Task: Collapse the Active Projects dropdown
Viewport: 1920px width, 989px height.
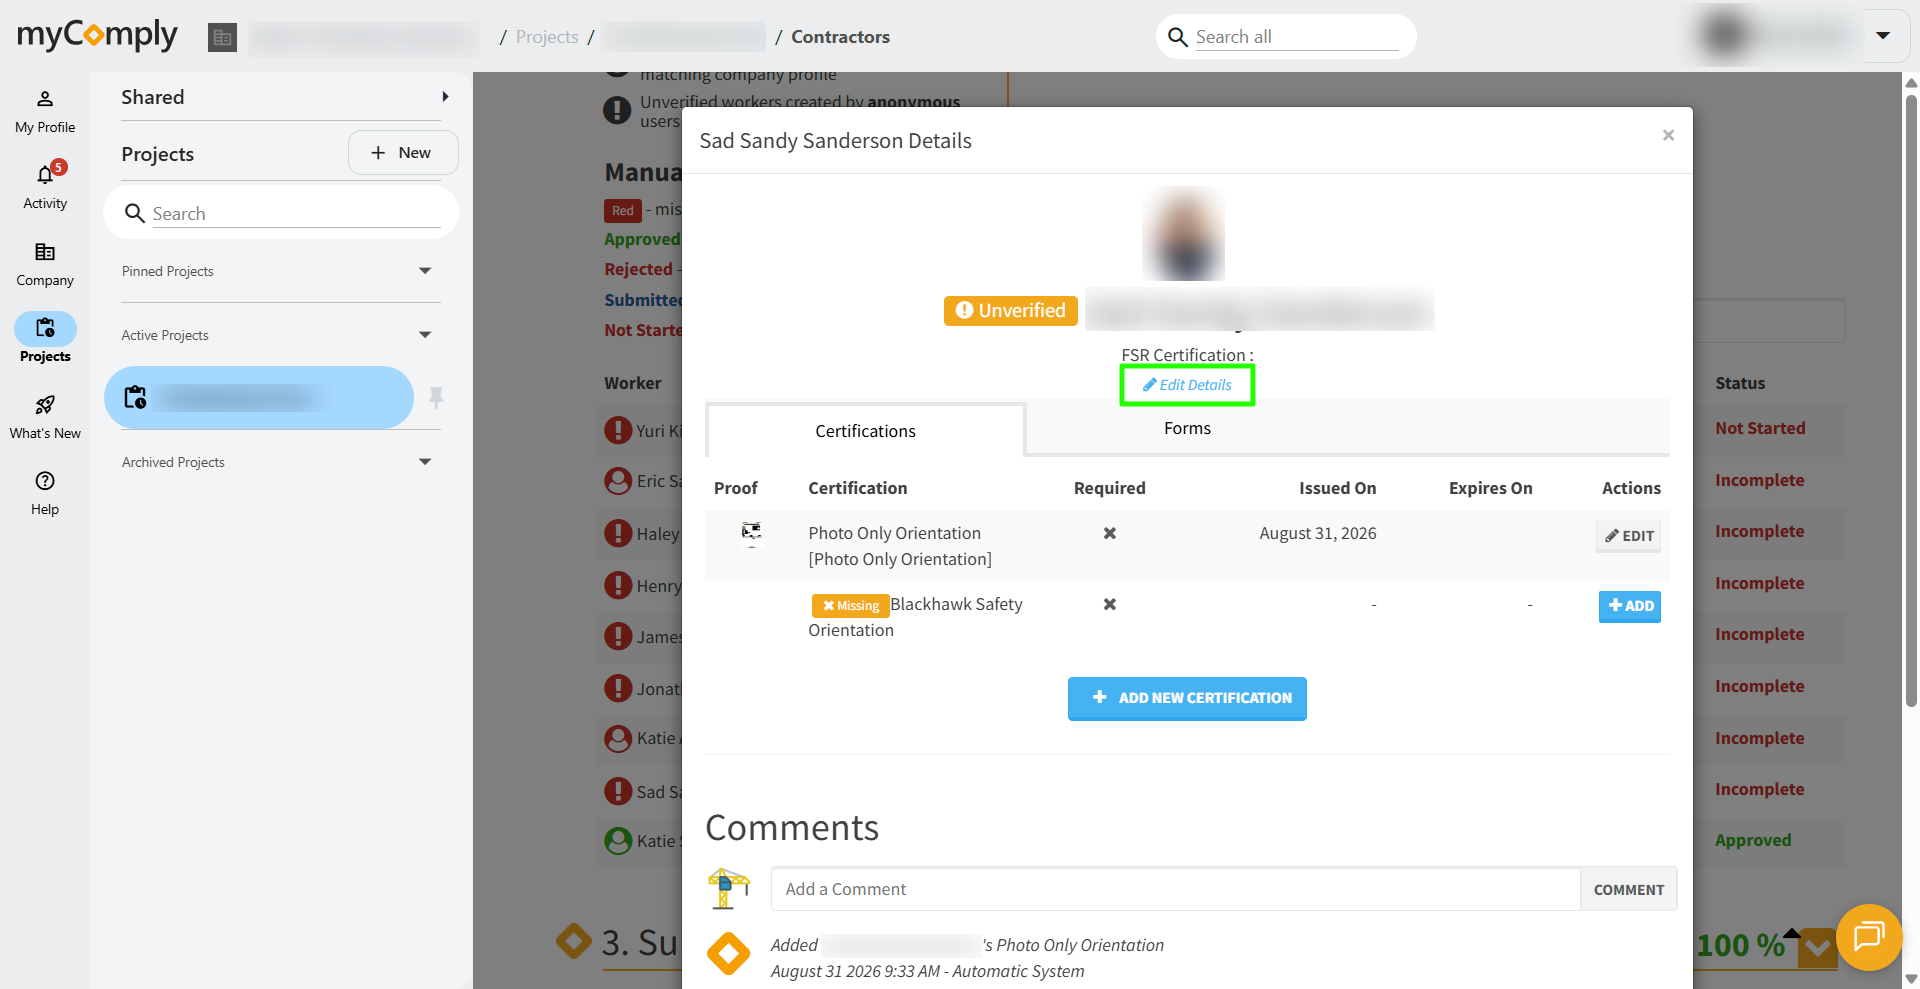Action: 425,335
